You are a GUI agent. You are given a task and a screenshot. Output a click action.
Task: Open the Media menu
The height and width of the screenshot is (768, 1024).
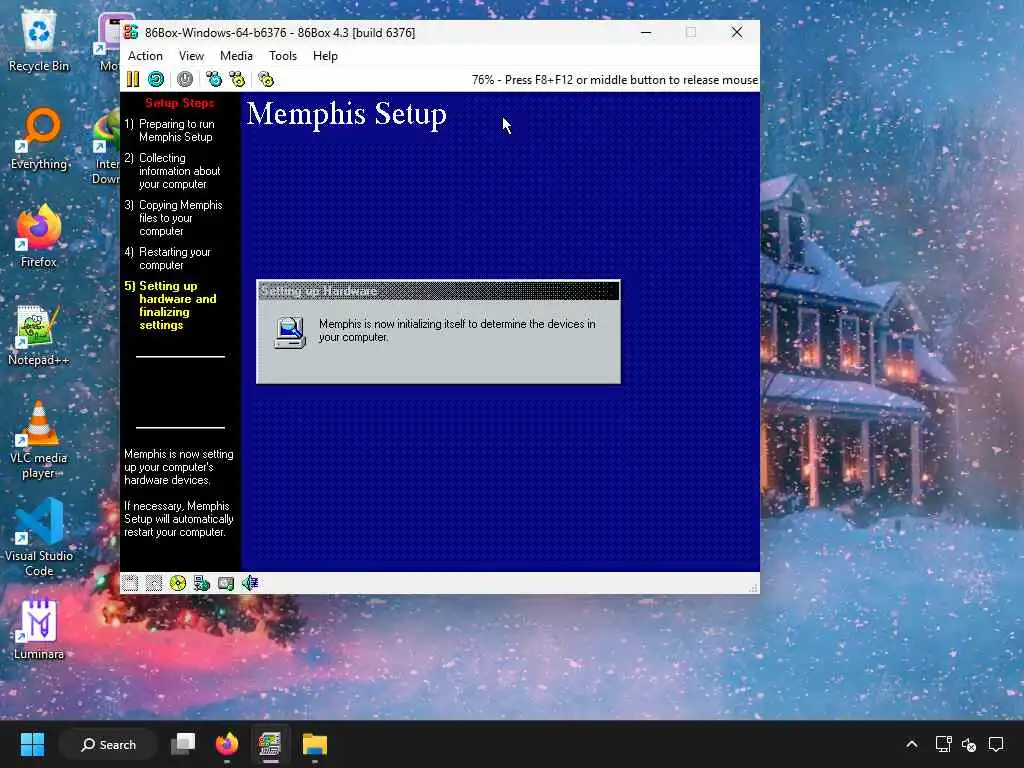click(236, 56)
